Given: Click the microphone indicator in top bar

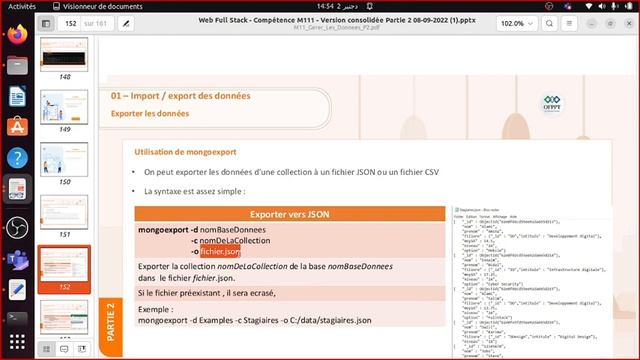Looking at the screenshot, I should pyautogui.click(x=615, y=6).
